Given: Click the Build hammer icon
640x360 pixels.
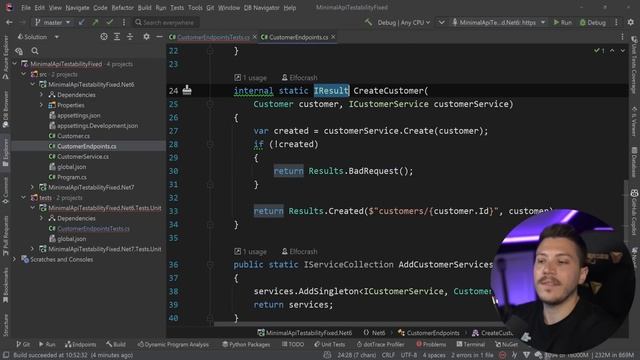Looking at the screenshot, I should (x=369, y=22).
